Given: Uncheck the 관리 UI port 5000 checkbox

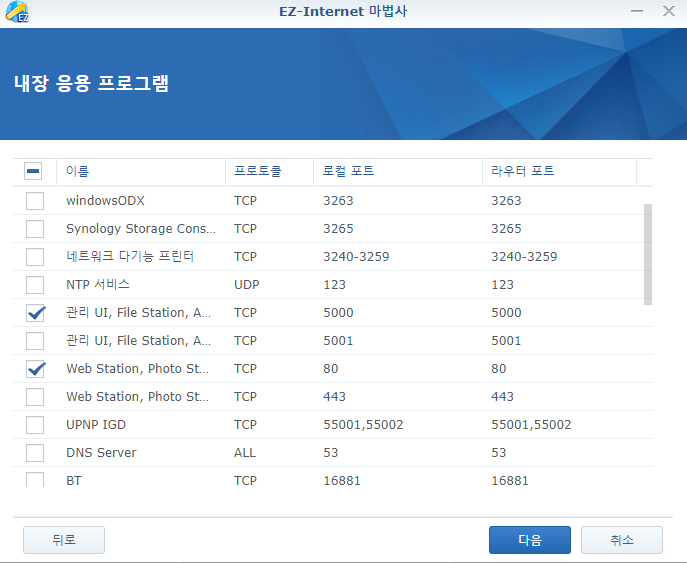Looking at the screenshot, I should tap(35, 313).
